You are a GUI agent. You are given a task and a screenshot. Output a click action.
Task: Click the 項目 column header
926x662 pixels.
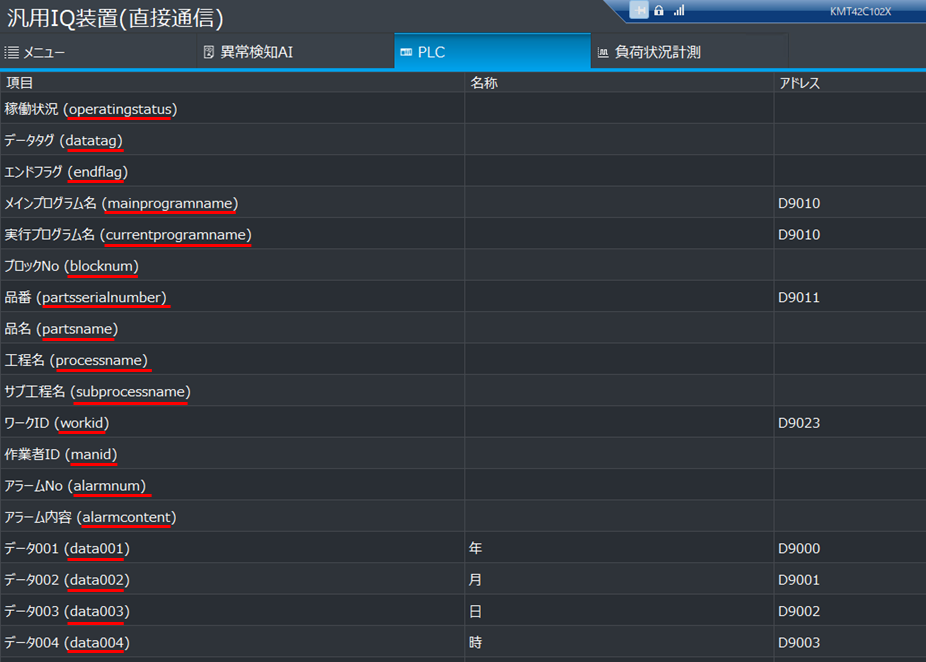(20, 83)
